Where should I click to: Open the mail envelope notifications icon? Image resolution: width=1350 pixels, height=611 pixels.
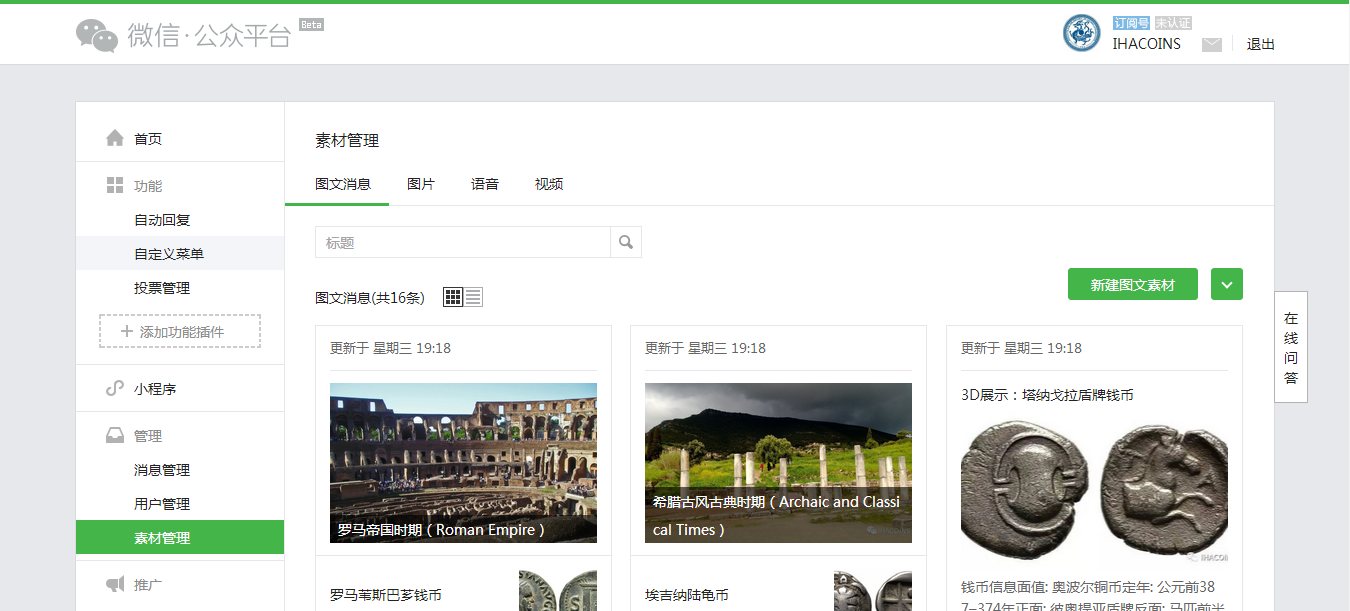point(1212,45)
